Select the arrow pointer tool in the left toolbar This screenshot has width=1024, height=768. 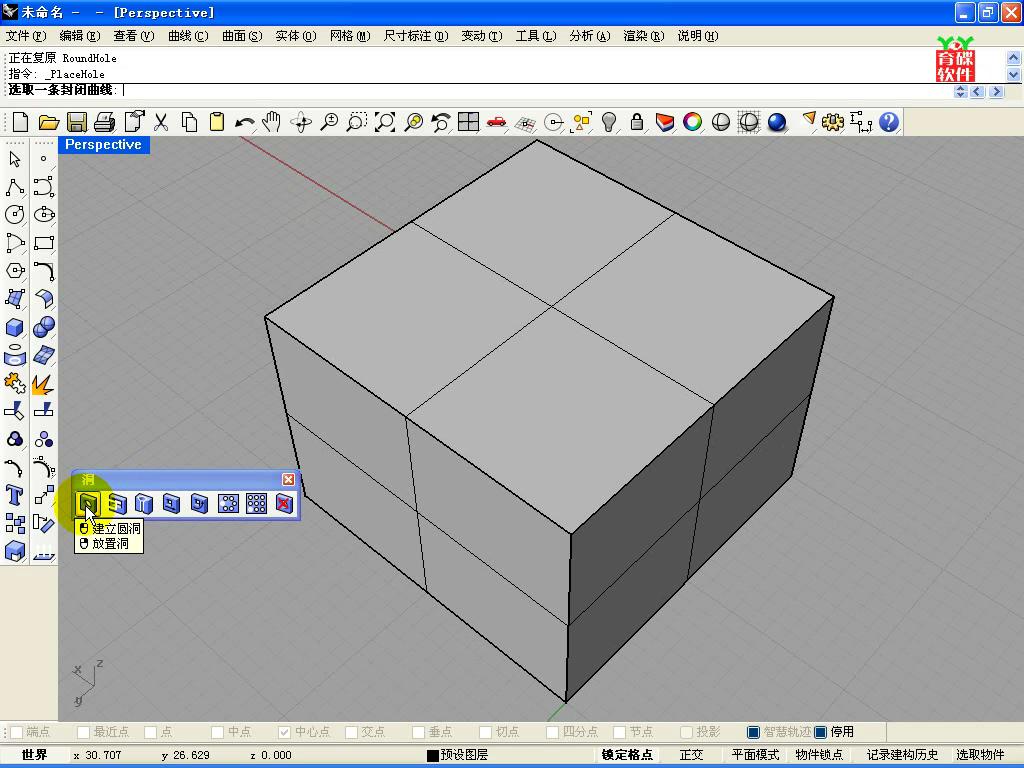pyautogui.click(x=15, y=159)
